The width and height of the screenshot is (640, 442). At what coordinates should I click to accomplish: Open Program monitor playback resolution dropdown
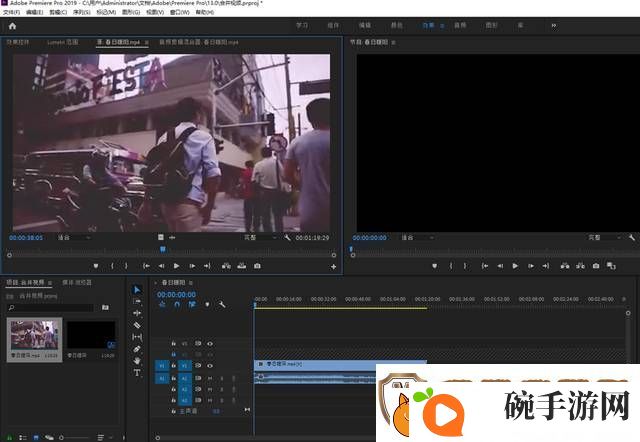click(604, 237)
